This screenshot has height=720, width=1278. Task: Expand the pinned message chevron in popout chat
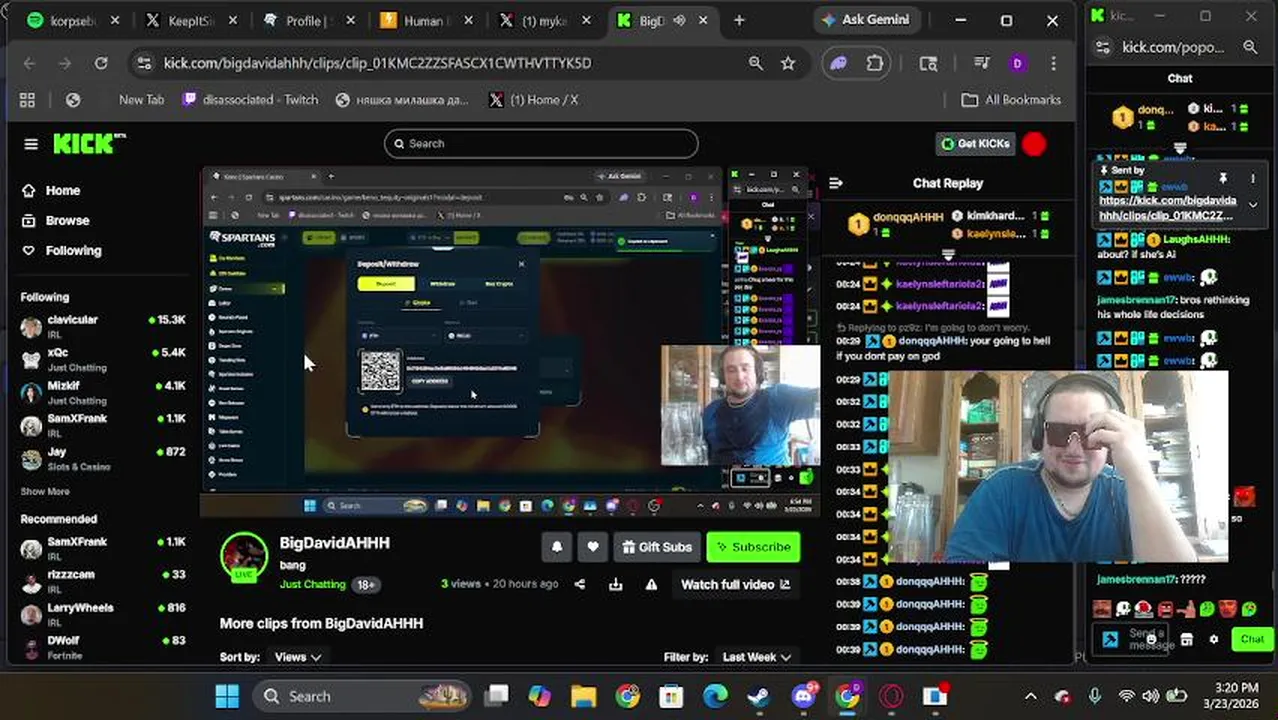pyautogui.click(x=1252, y=205)
